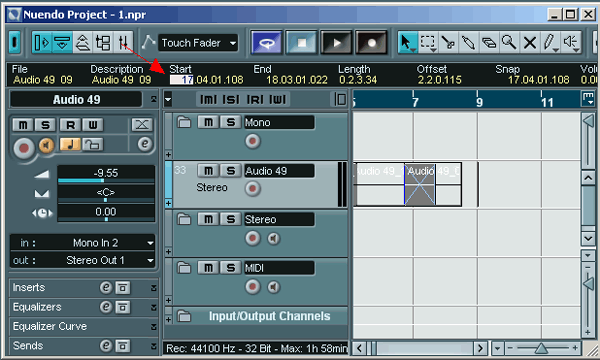Open the Sends inspector tab
This screenshot has width=600, height=360.
pyautogui.click(x=83, y=346)
